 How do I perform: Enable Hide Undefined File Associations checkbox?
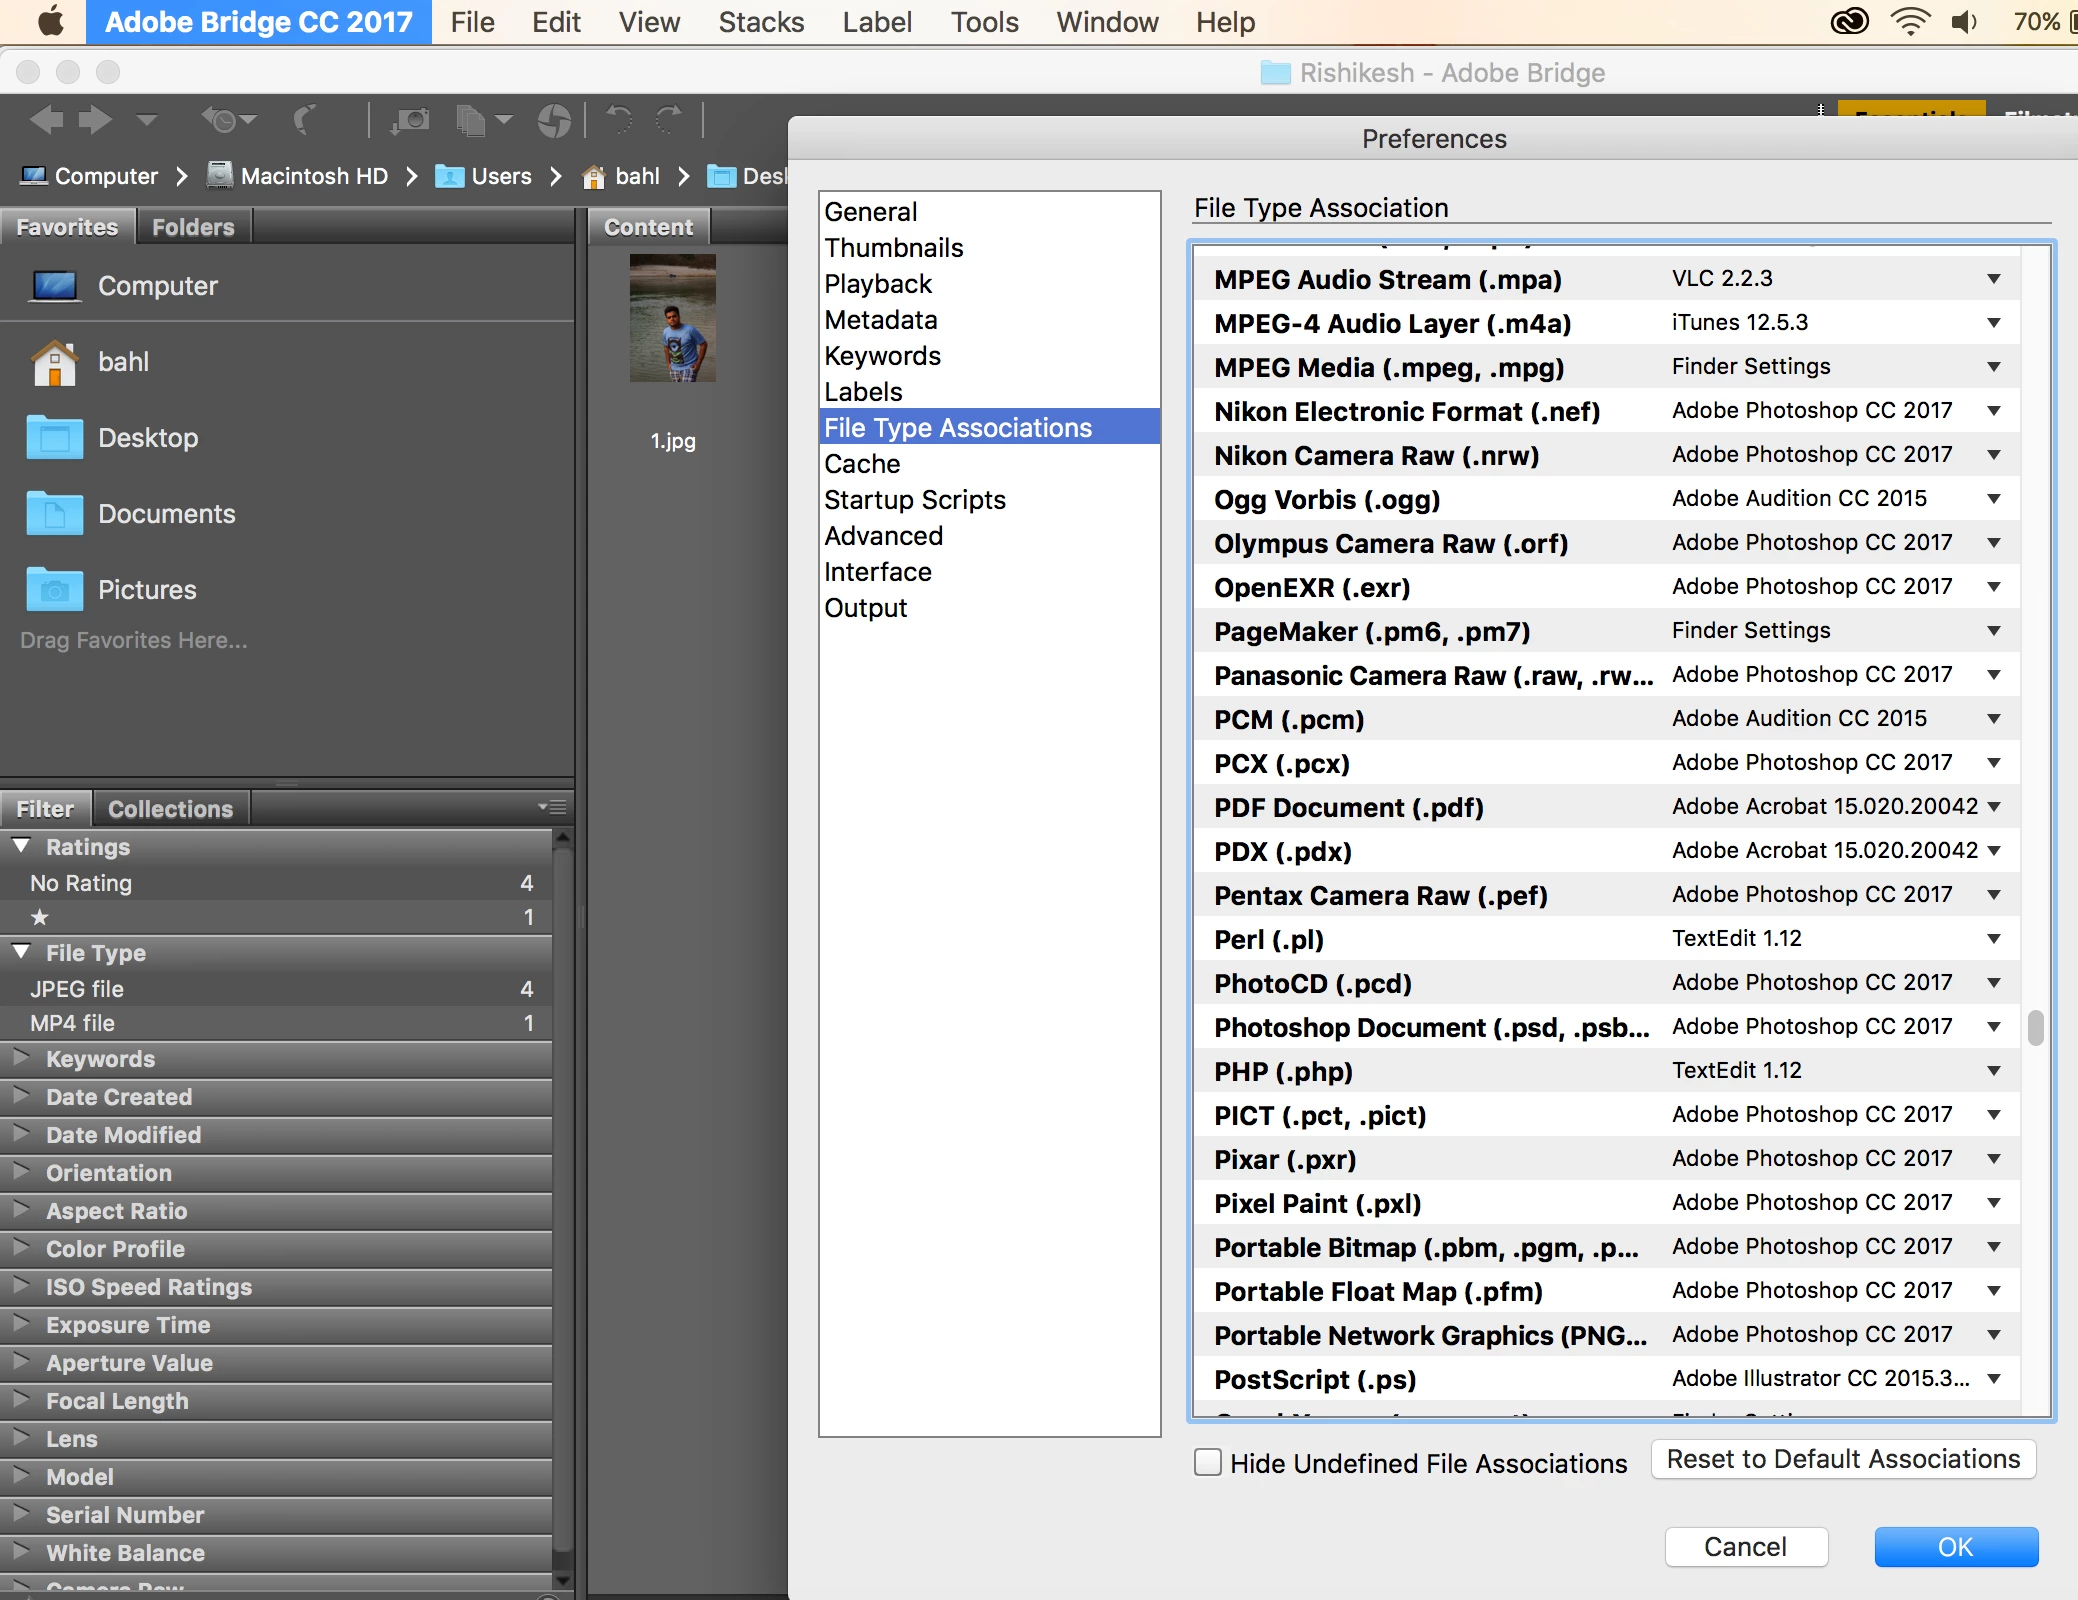1208,1462
